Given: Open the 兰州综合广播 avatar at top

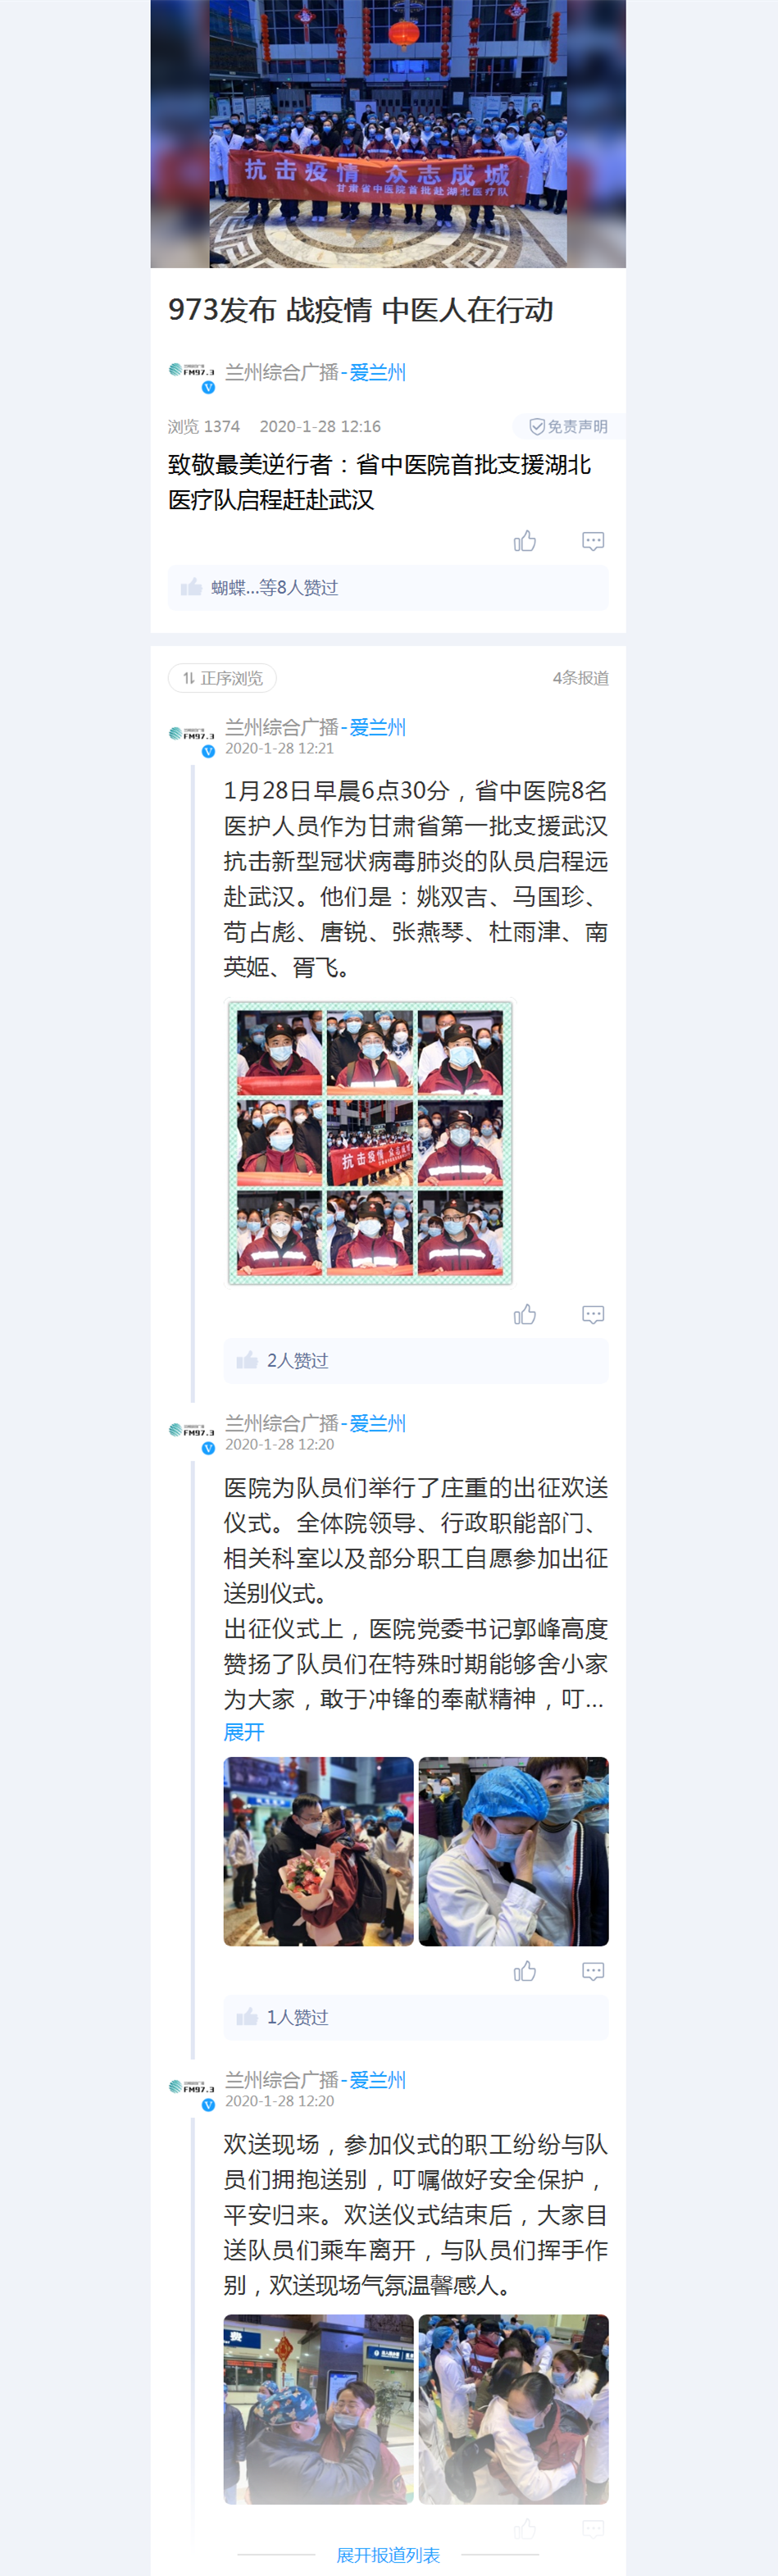Looking at the screenshot, I should [x=192, y=375].
